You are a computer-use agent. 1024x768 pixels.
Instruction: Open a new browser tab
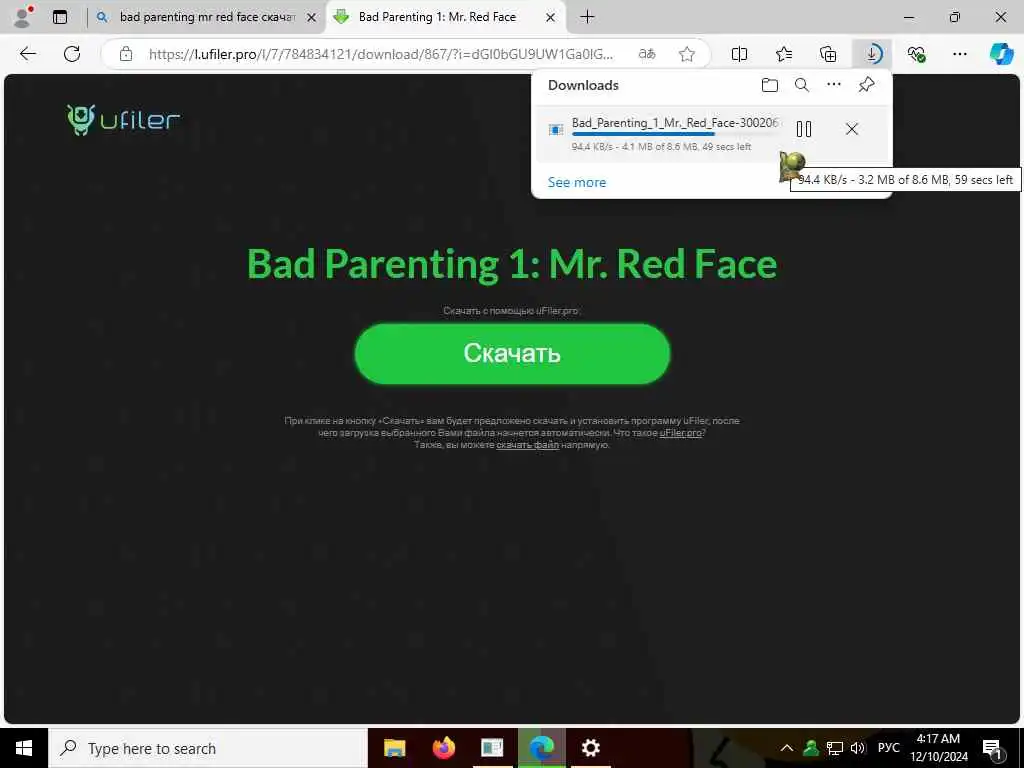pos(587,17)
